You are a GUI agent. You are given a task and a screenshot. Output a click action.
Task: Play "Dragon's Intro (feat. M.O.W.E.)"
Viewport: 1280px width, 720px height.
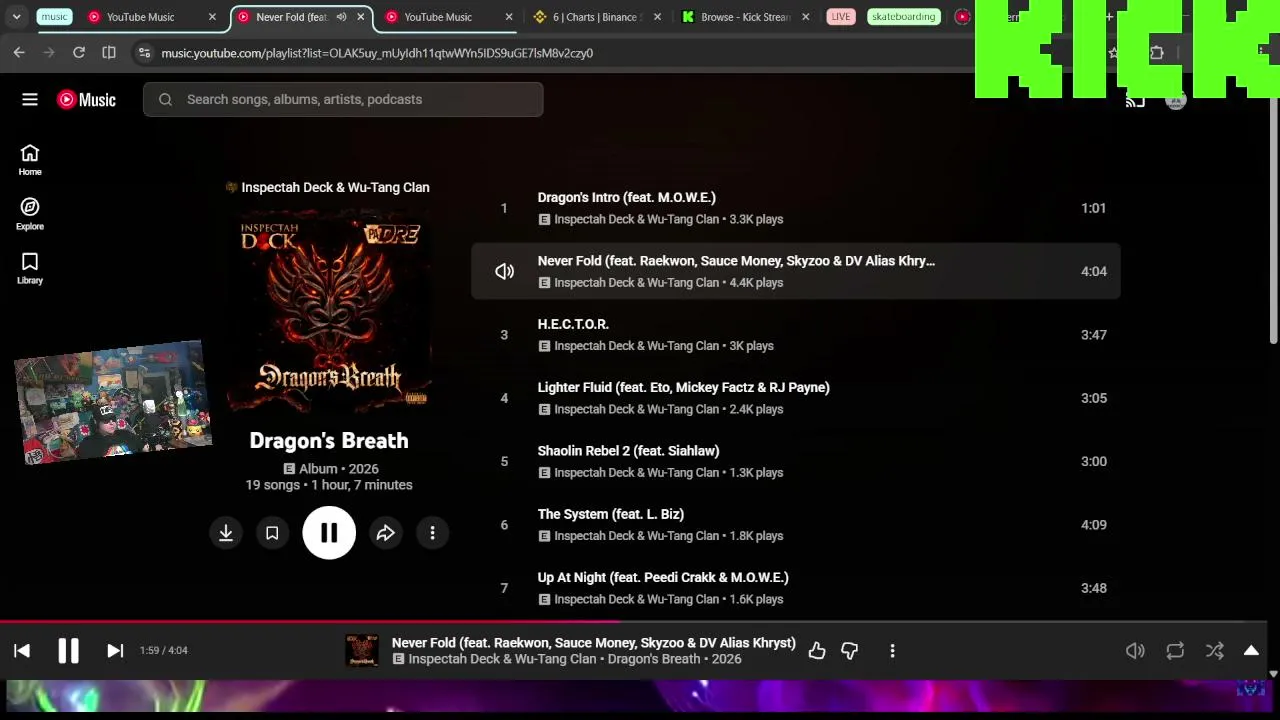pos(627,197)
